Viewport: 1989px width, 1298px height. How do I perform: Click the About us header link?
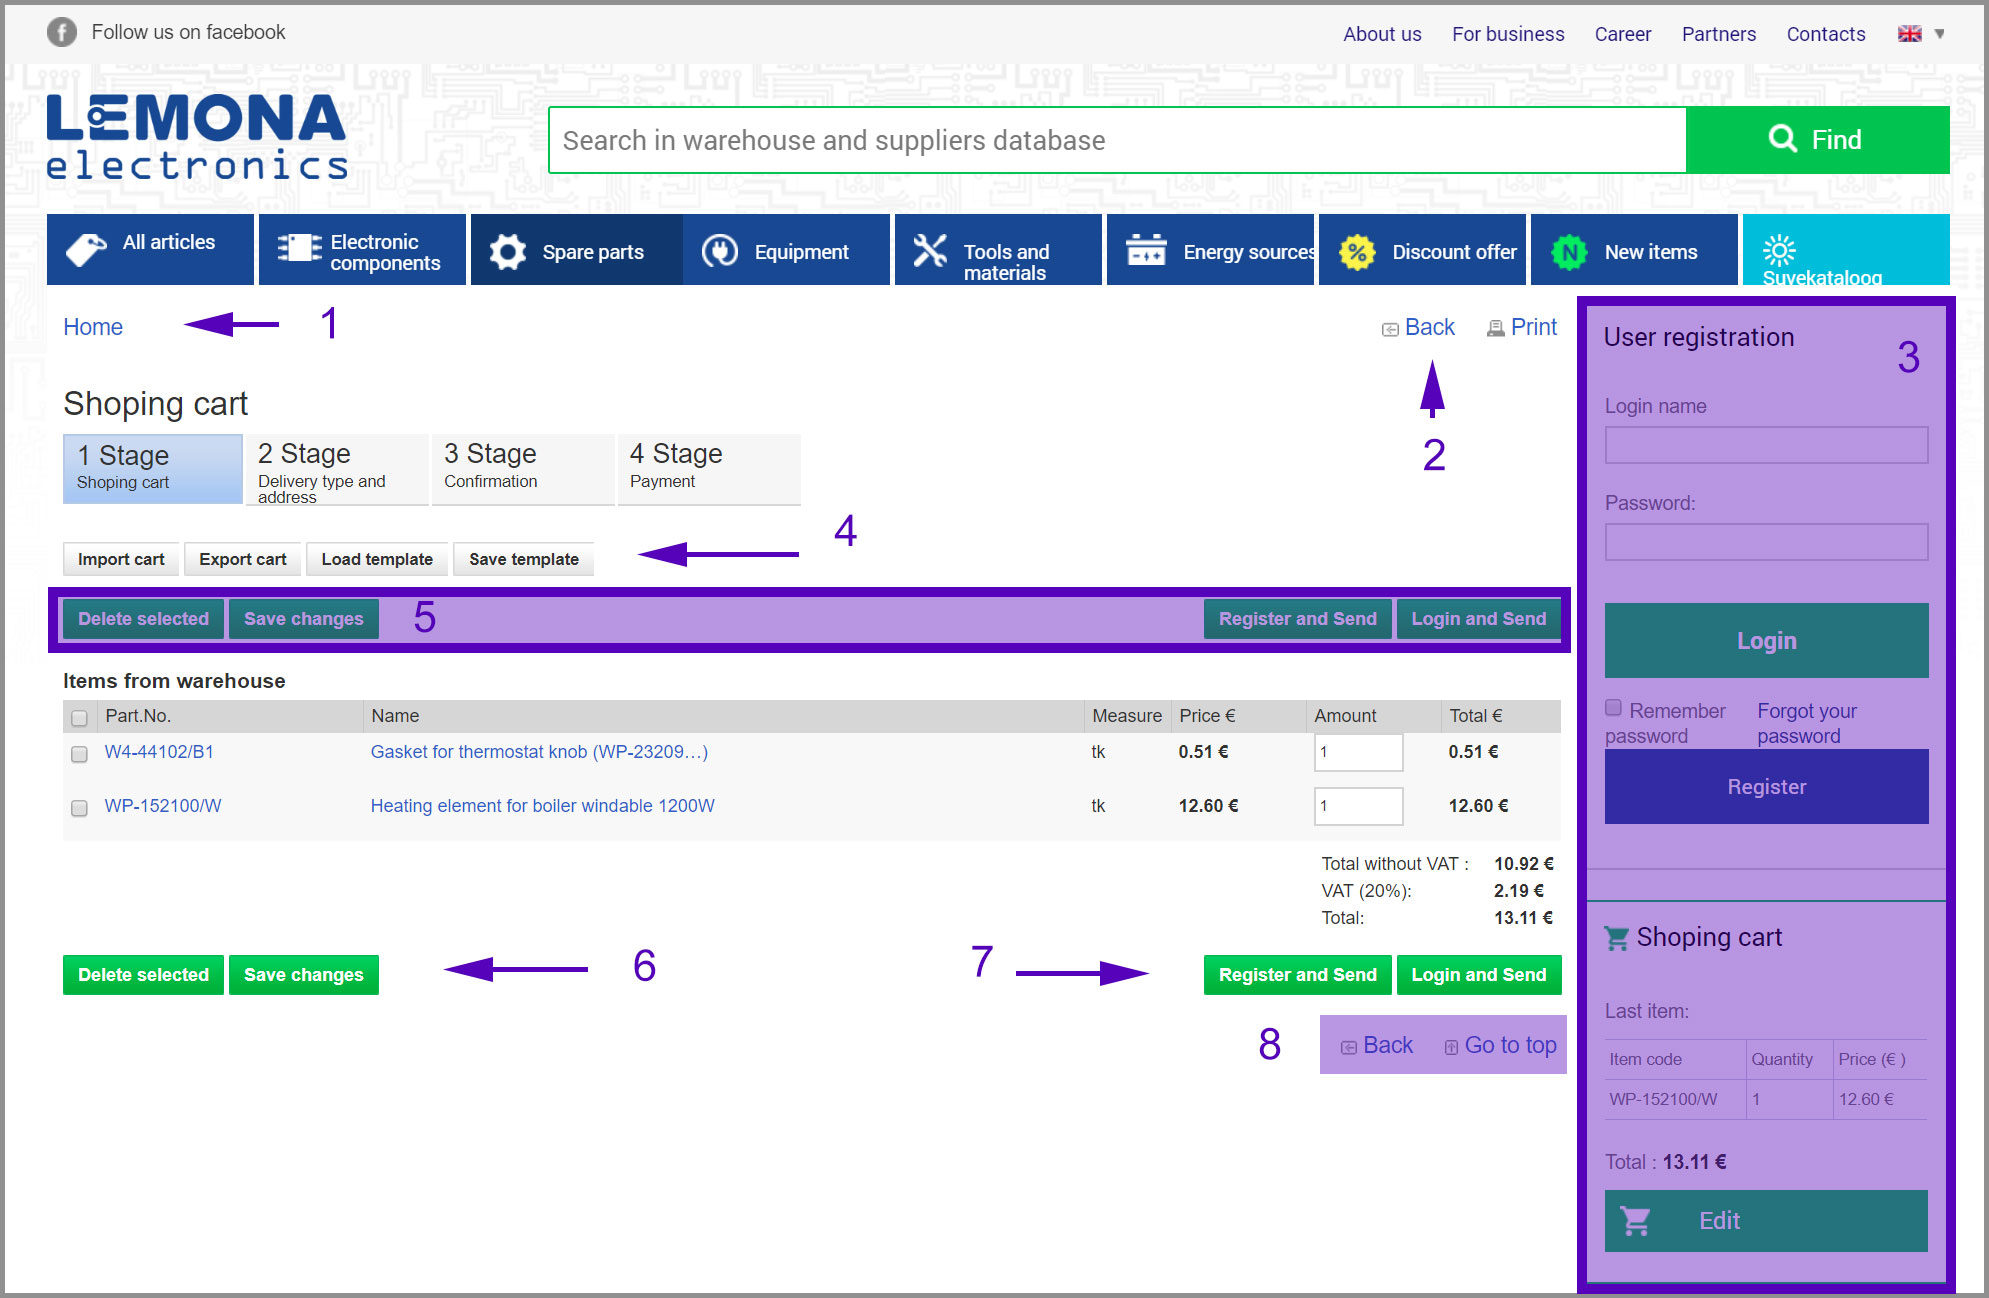1382,34
